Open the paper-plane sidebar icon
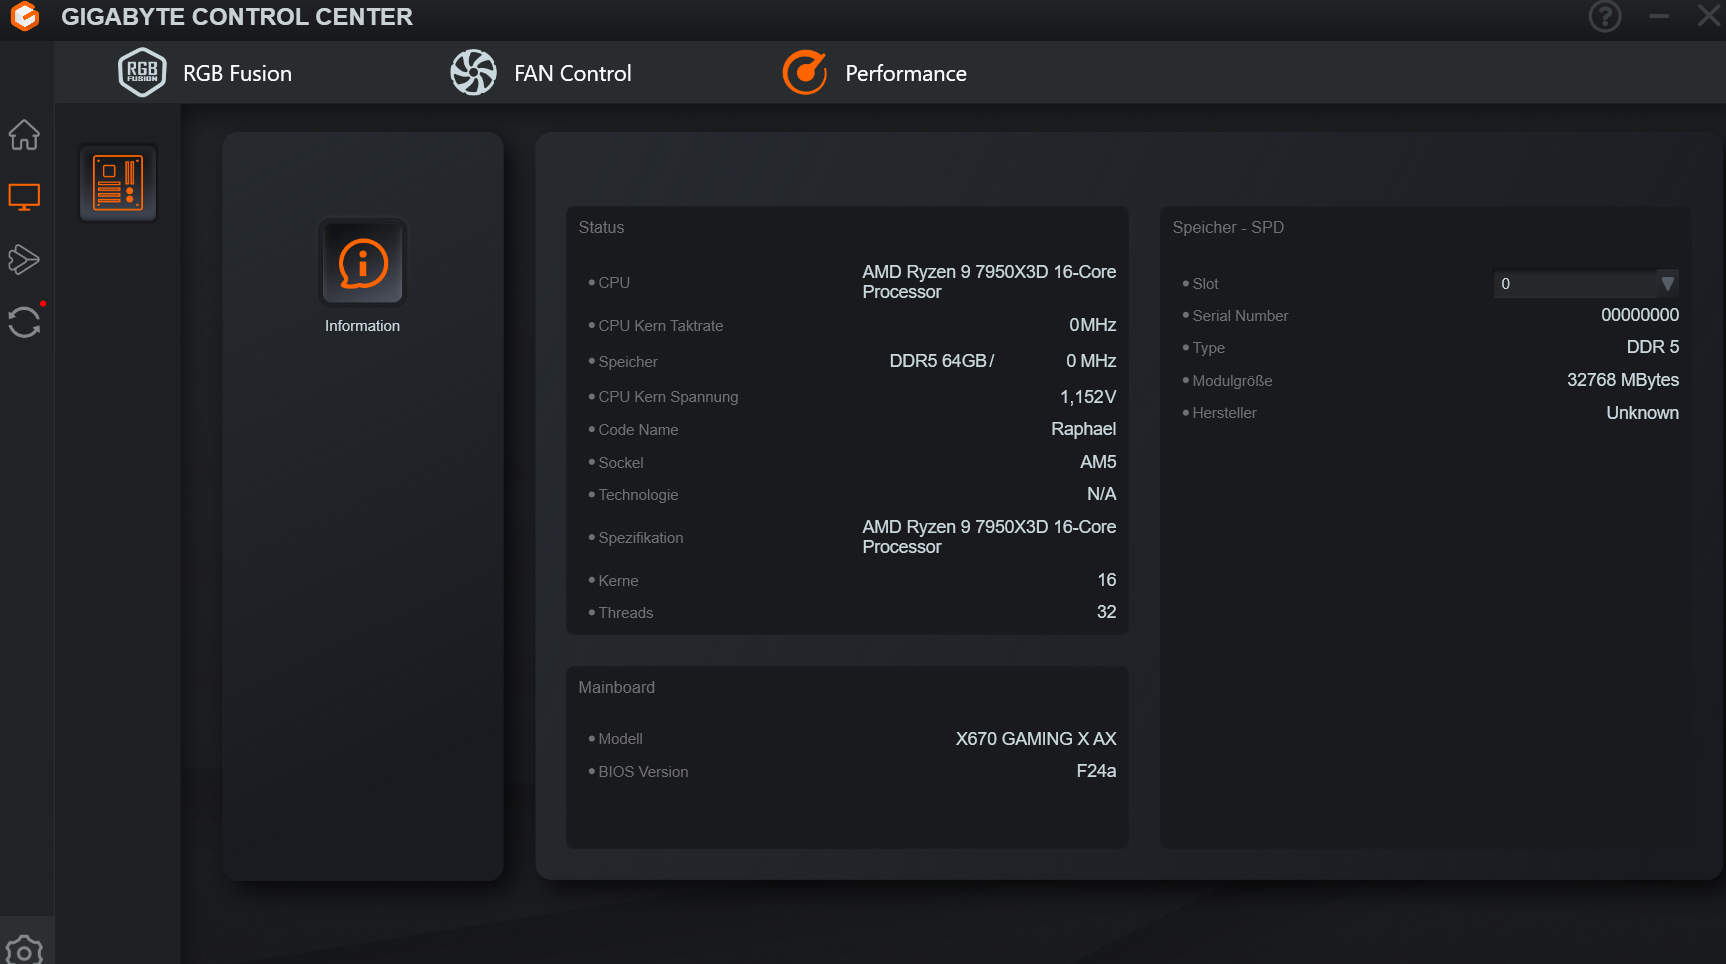Image resolution: width=1726 pixels, height=964 pixels. tap(24, 259)
